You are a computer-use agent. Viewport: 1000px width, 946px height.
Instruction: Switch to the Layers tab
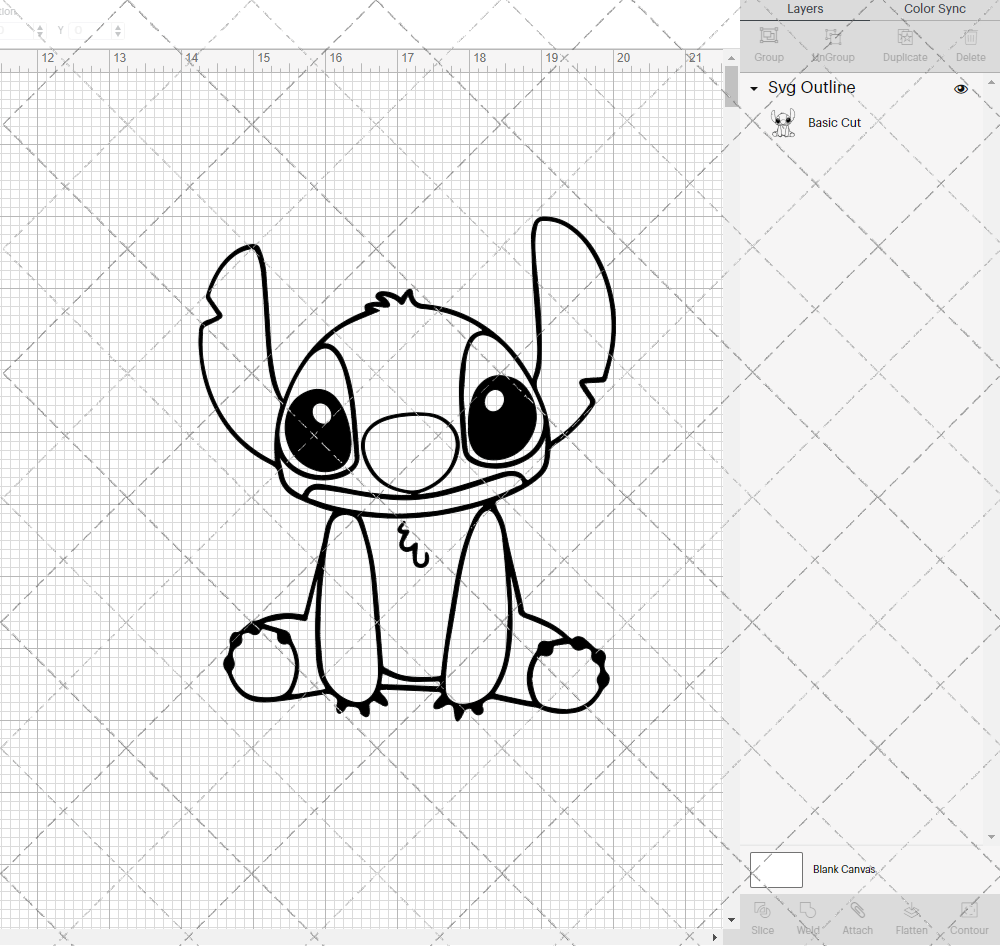coord(805,9)
